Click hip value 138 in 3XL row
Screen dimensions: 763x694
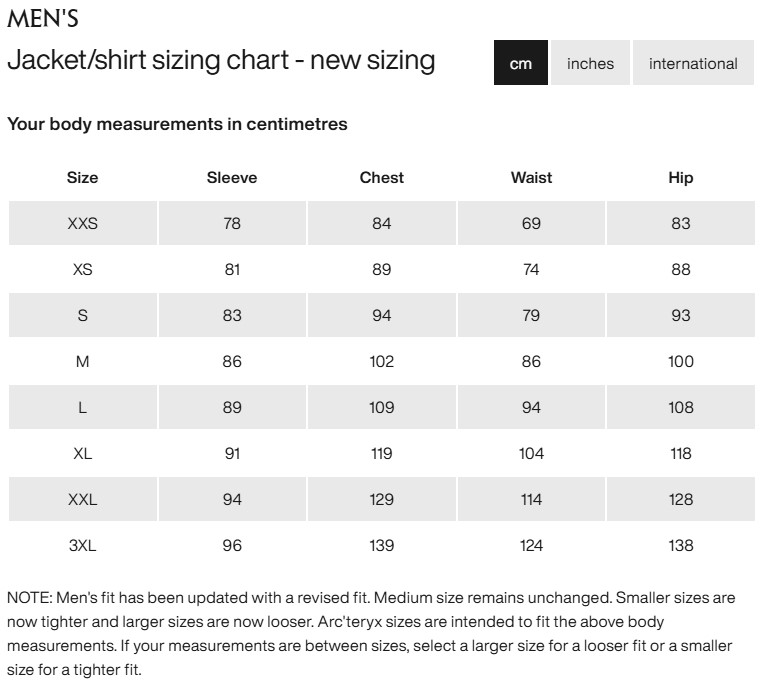pos(681,546)
